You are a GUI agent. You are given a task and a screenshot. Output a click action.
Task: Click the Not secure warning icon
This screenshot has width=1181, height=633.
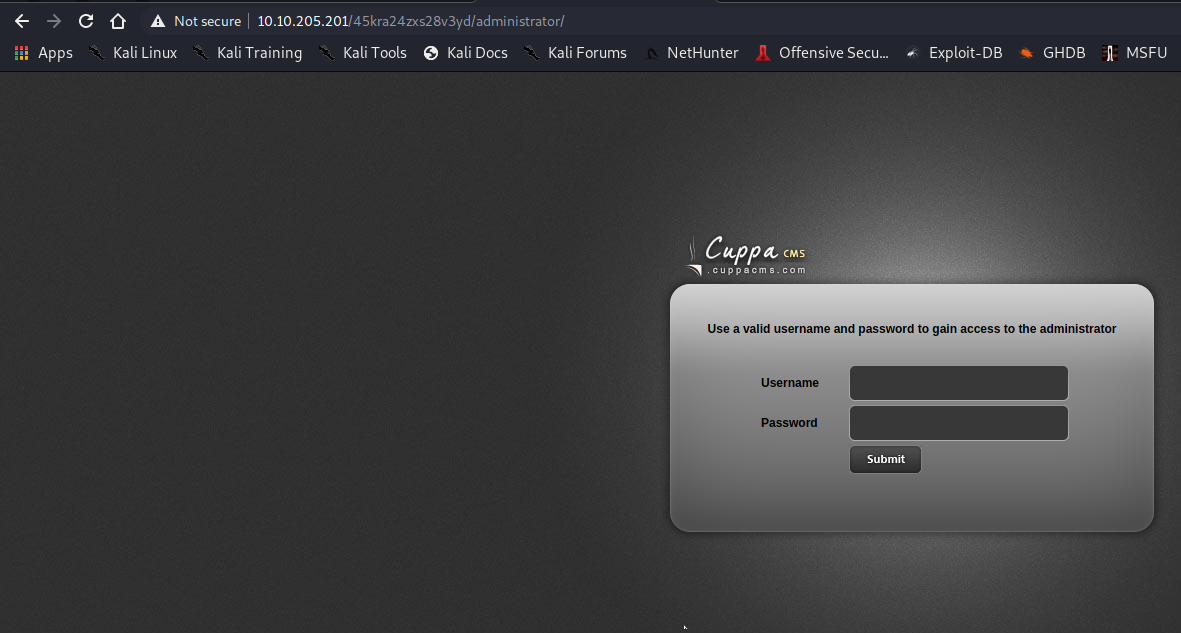(x=157, y=21)
